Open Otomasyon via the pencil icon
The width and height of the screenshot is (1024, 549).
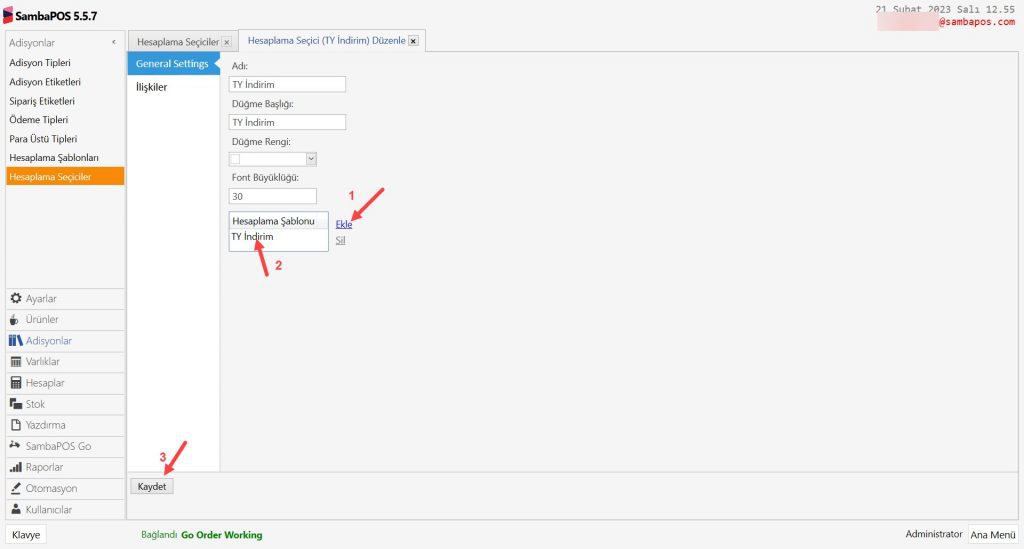click(16, 488)
